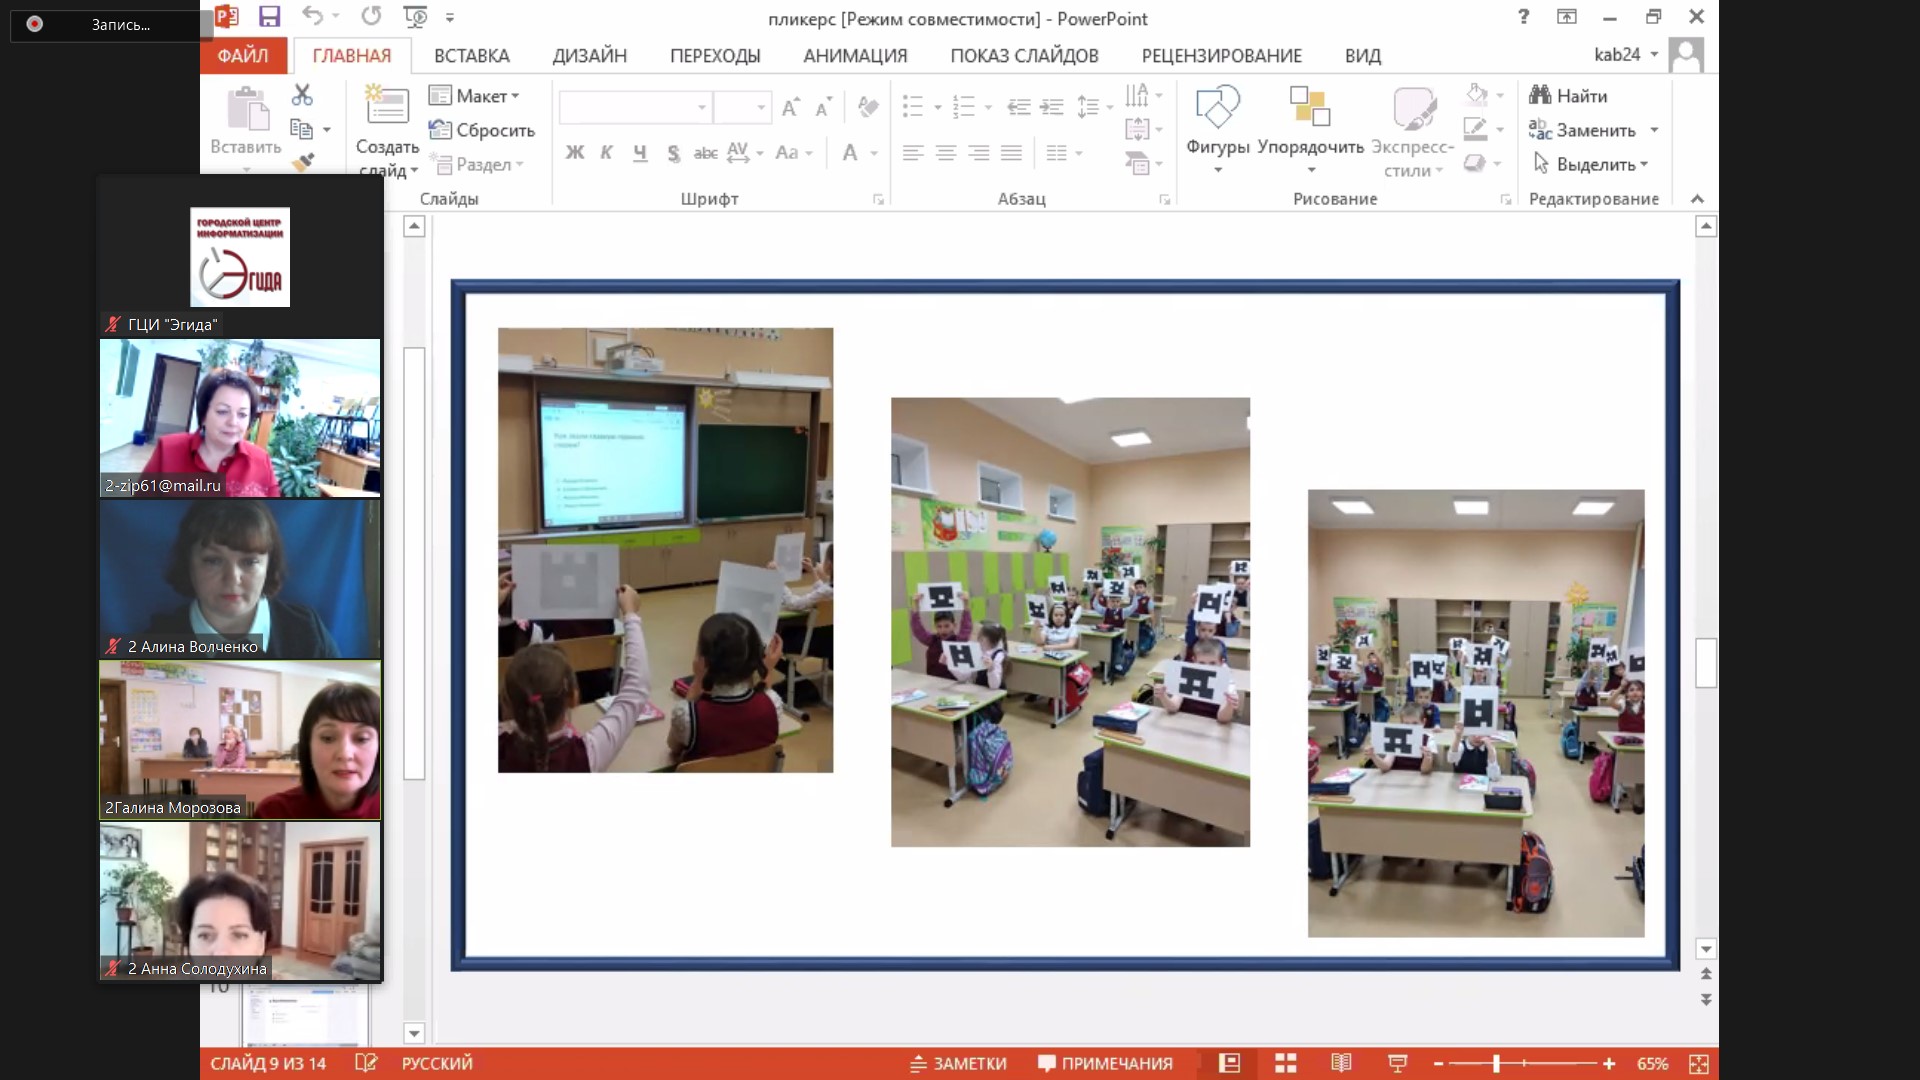
Task: Toggle bold formatting button
Action: pos(574,153)
